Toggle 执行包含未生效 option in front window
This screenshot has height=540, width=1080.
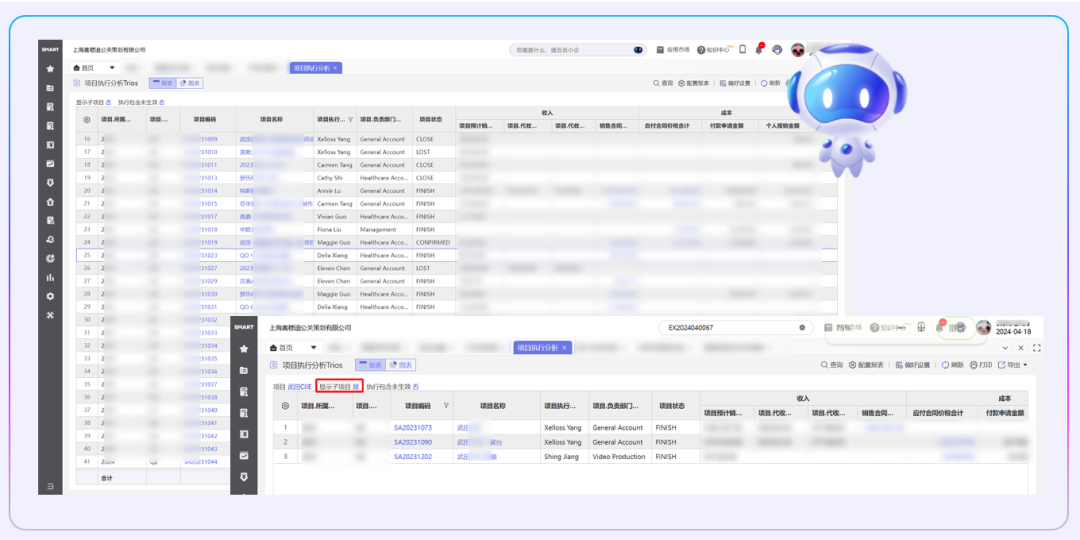point(392,386)
